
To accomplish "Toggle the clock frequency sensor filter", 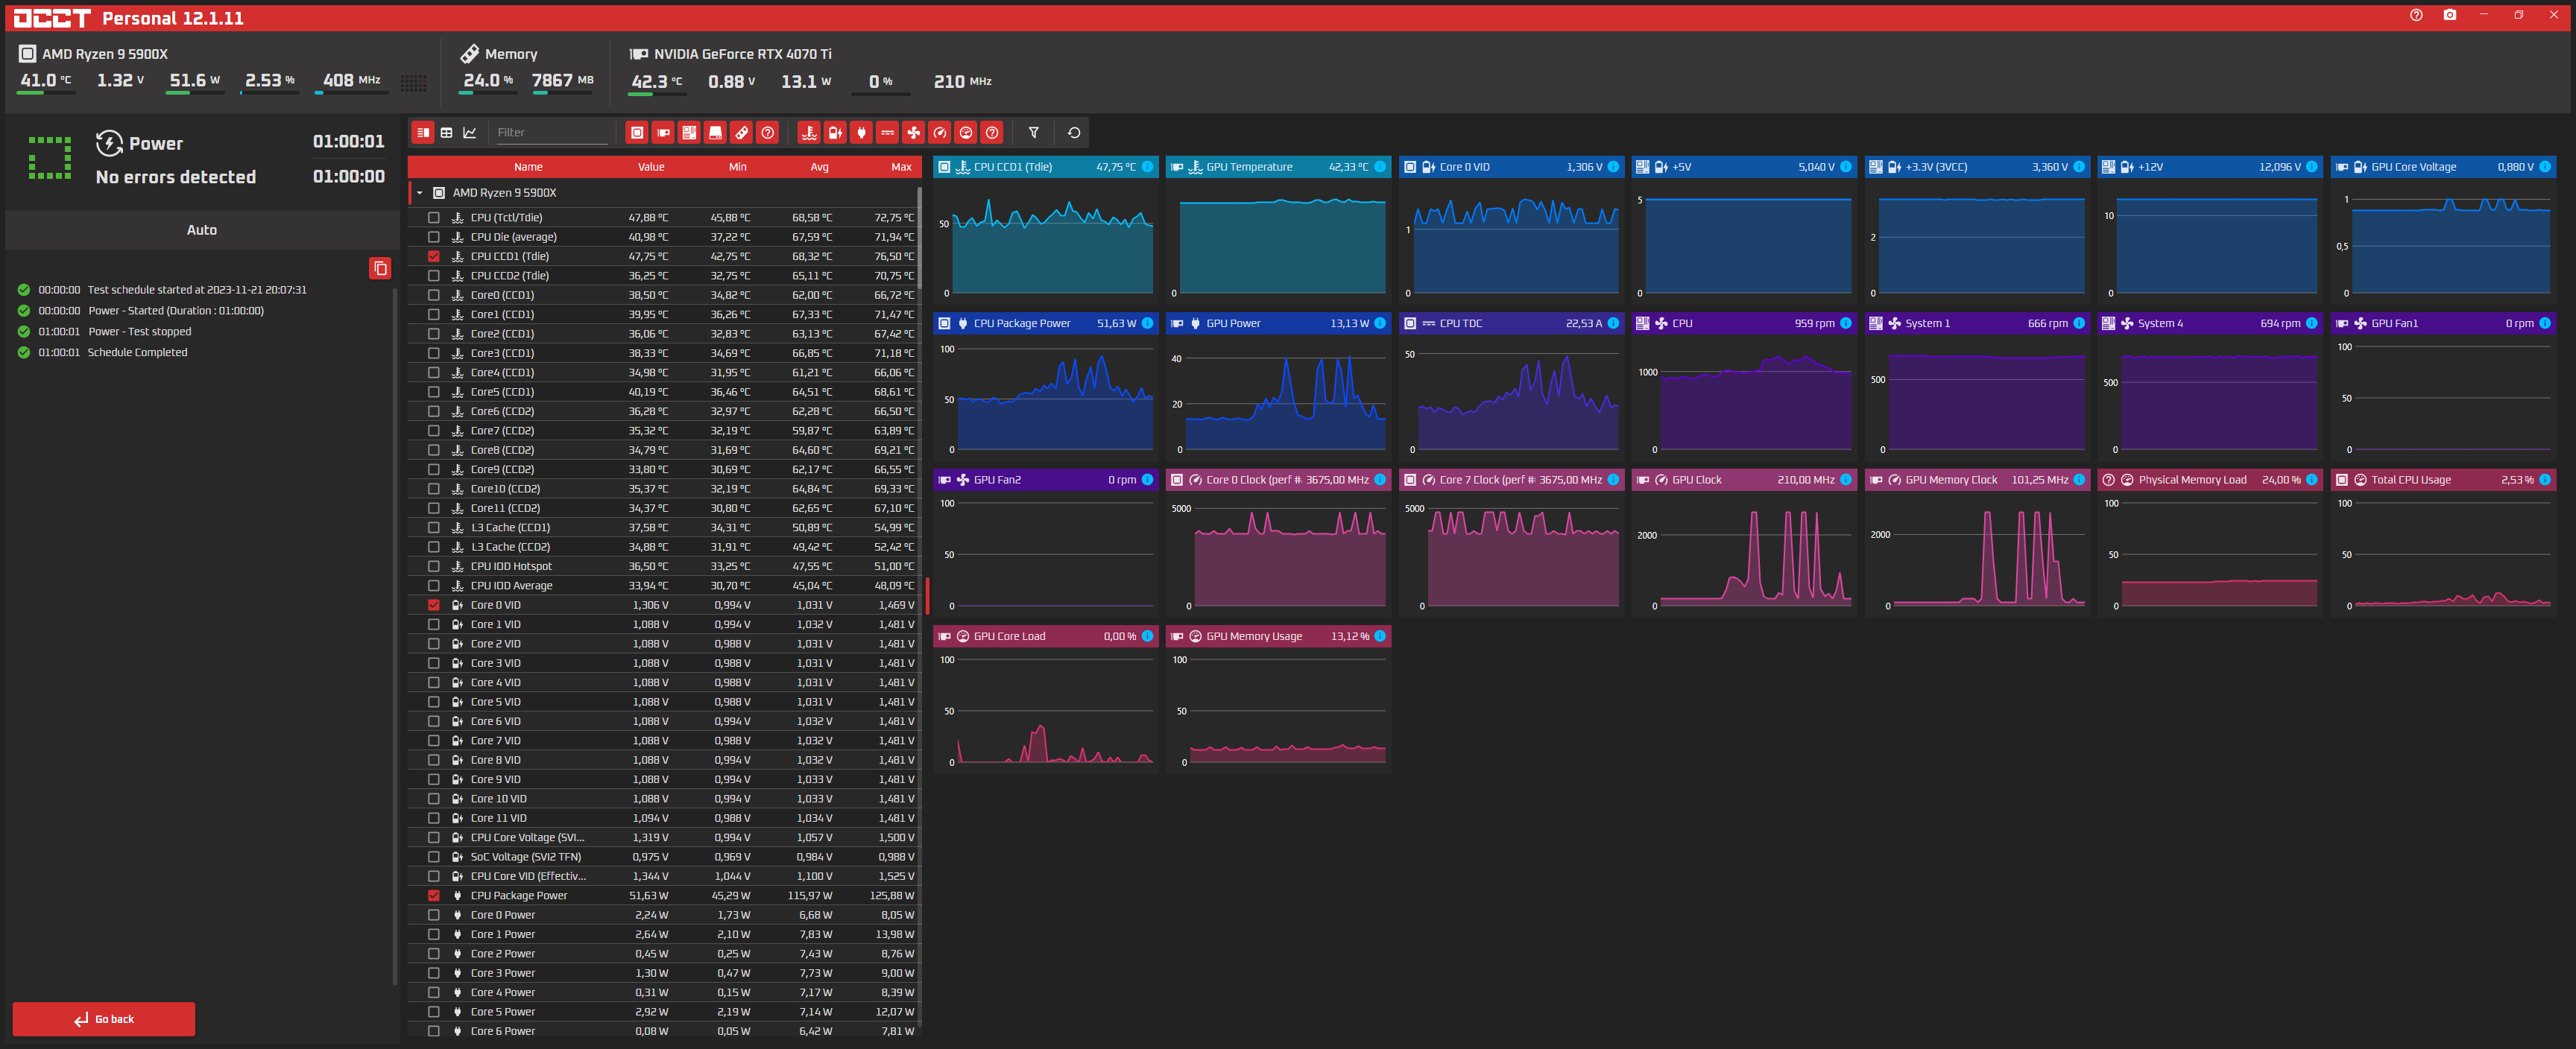I will 939,132.
